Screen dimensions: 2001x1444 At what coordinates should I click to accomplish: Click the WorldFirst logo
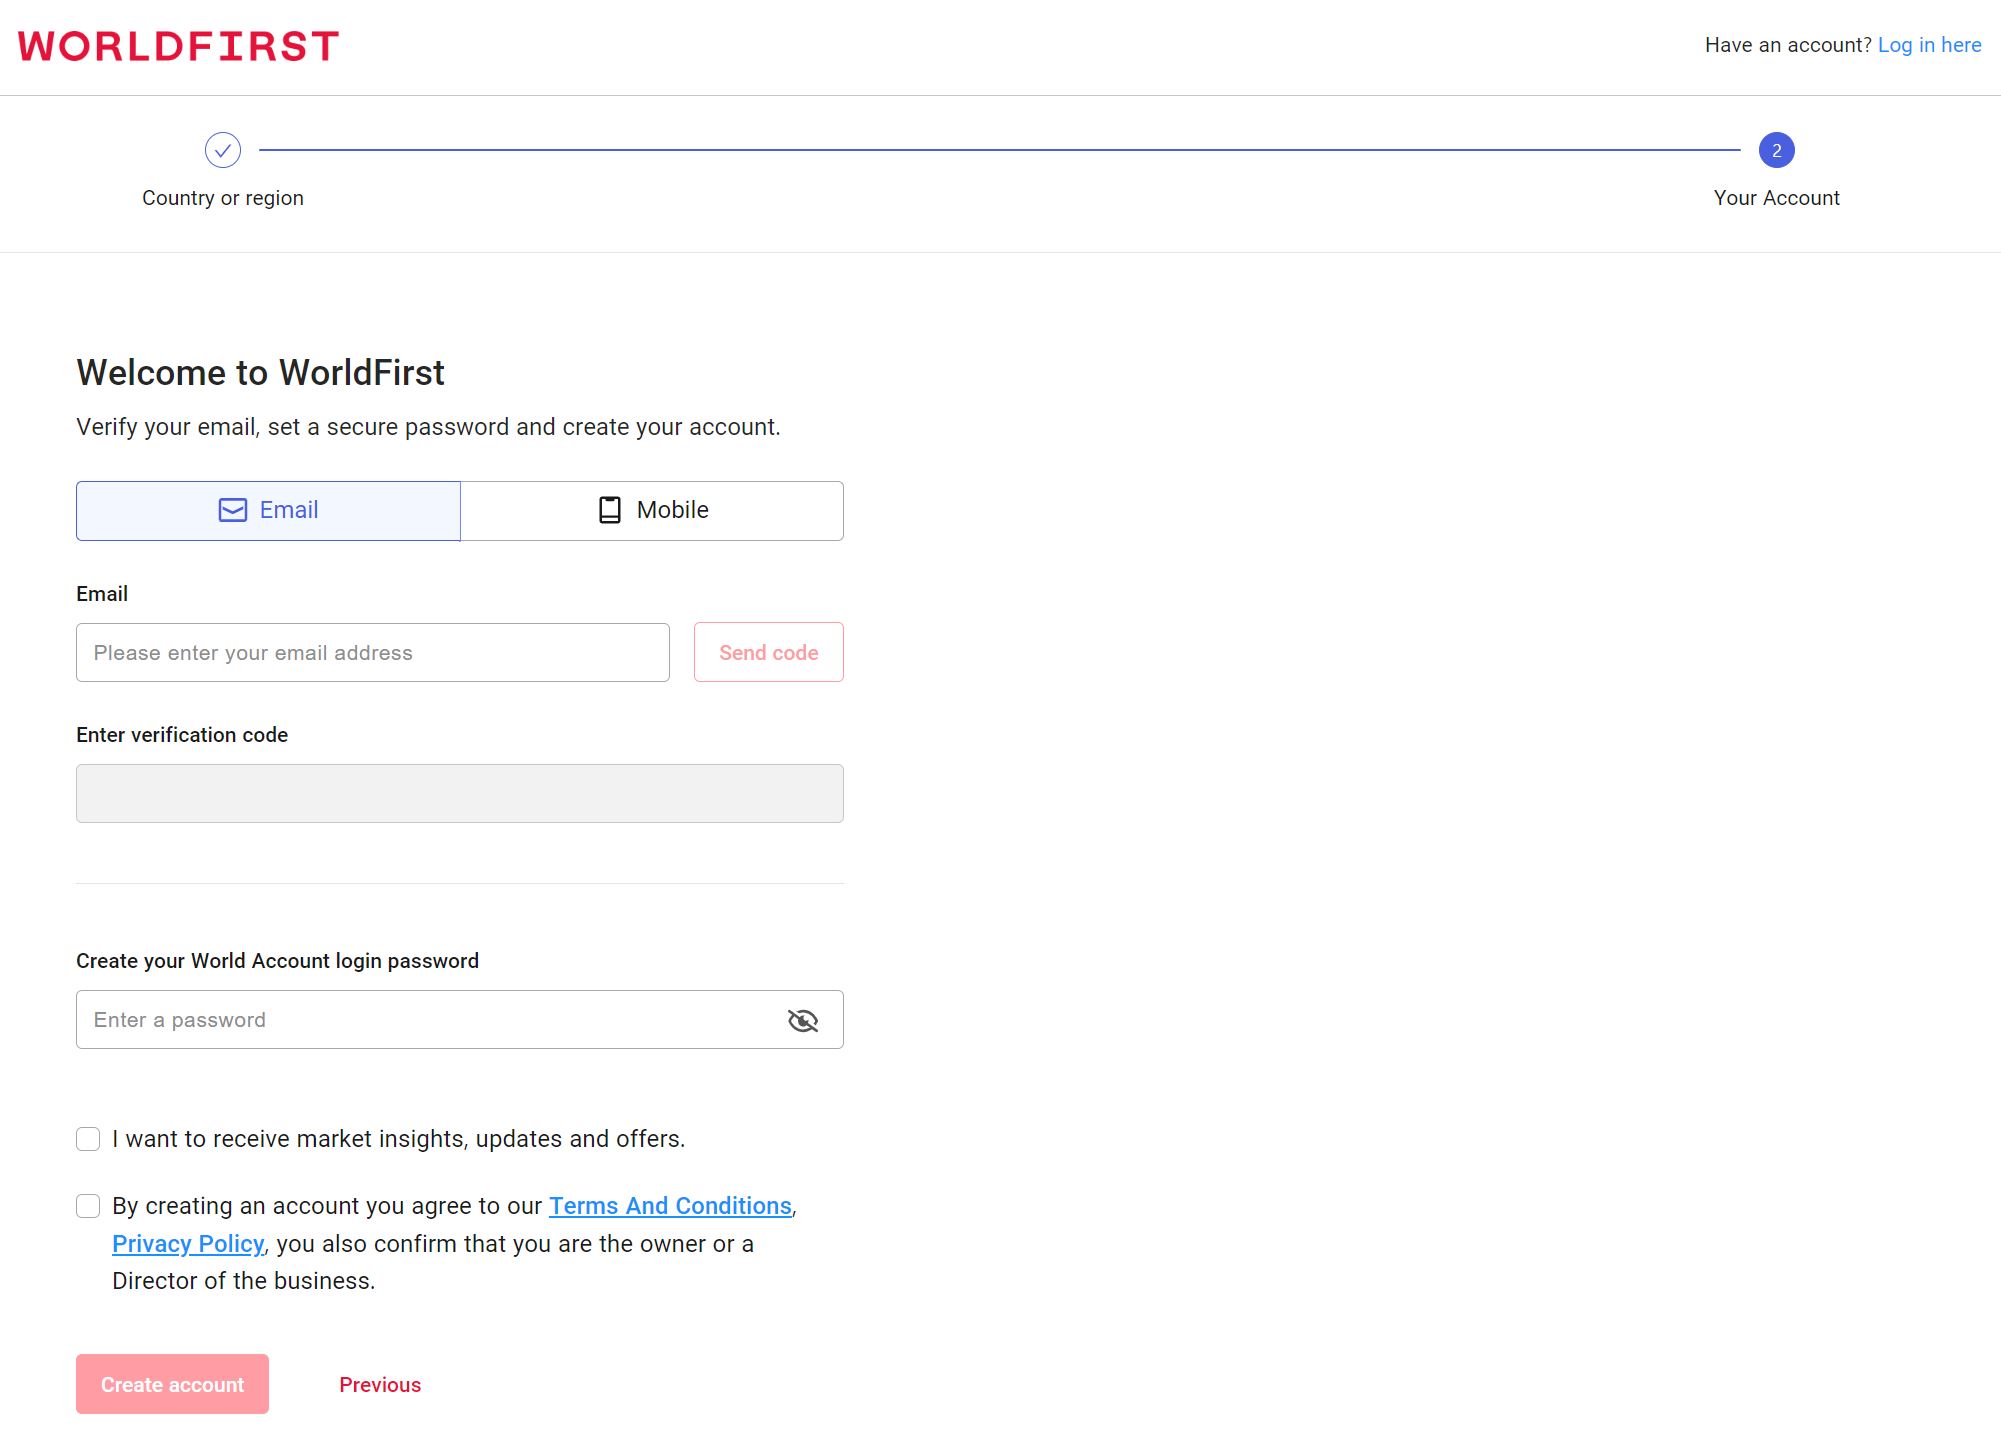point(178,46)
